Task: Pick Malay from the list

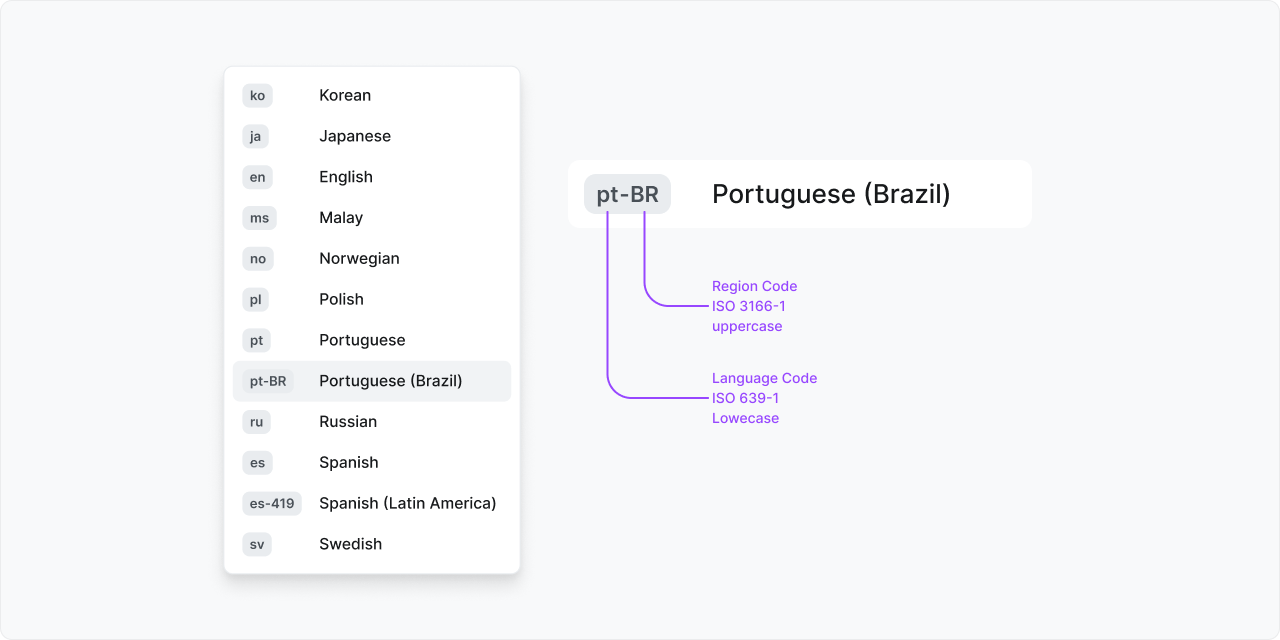Action: [372, 218]
